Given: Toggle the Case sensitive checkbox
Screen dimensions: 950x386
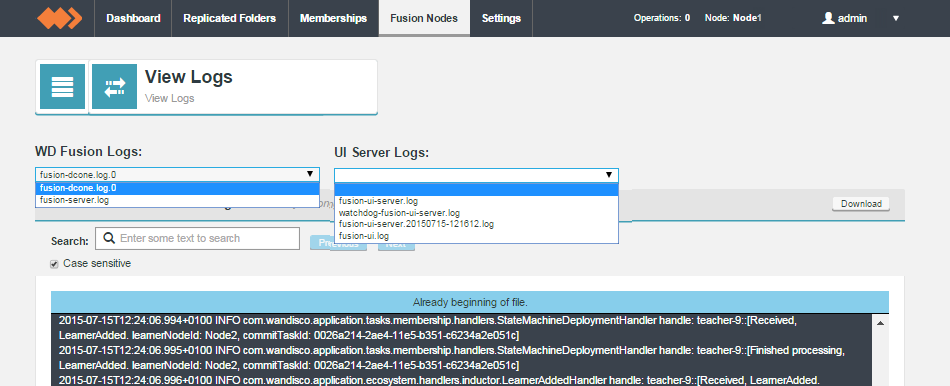Looking at the screenshot, I should (55, 264).
